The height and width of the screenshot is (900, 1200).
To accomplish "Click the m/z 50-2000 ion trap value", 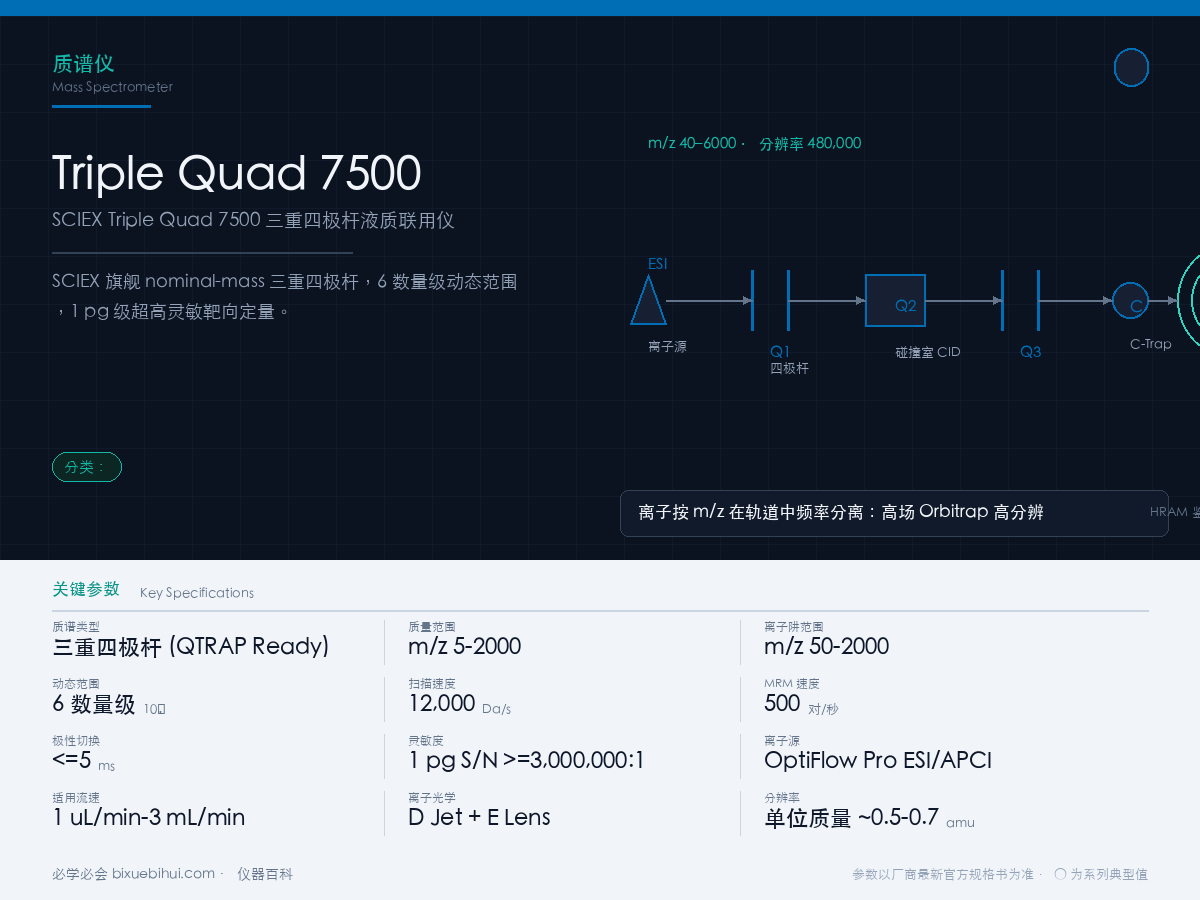I will click(827, 646).
